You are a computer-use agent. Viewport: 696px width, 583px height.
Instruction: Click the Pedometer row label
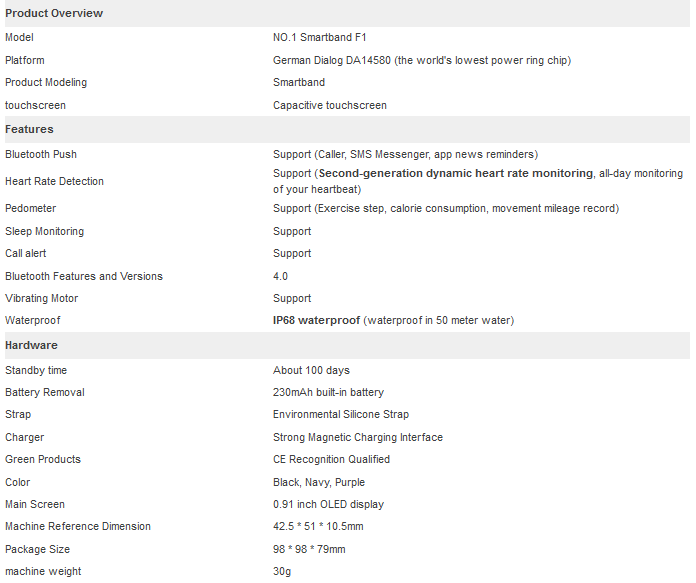click(x=31, y=208)
